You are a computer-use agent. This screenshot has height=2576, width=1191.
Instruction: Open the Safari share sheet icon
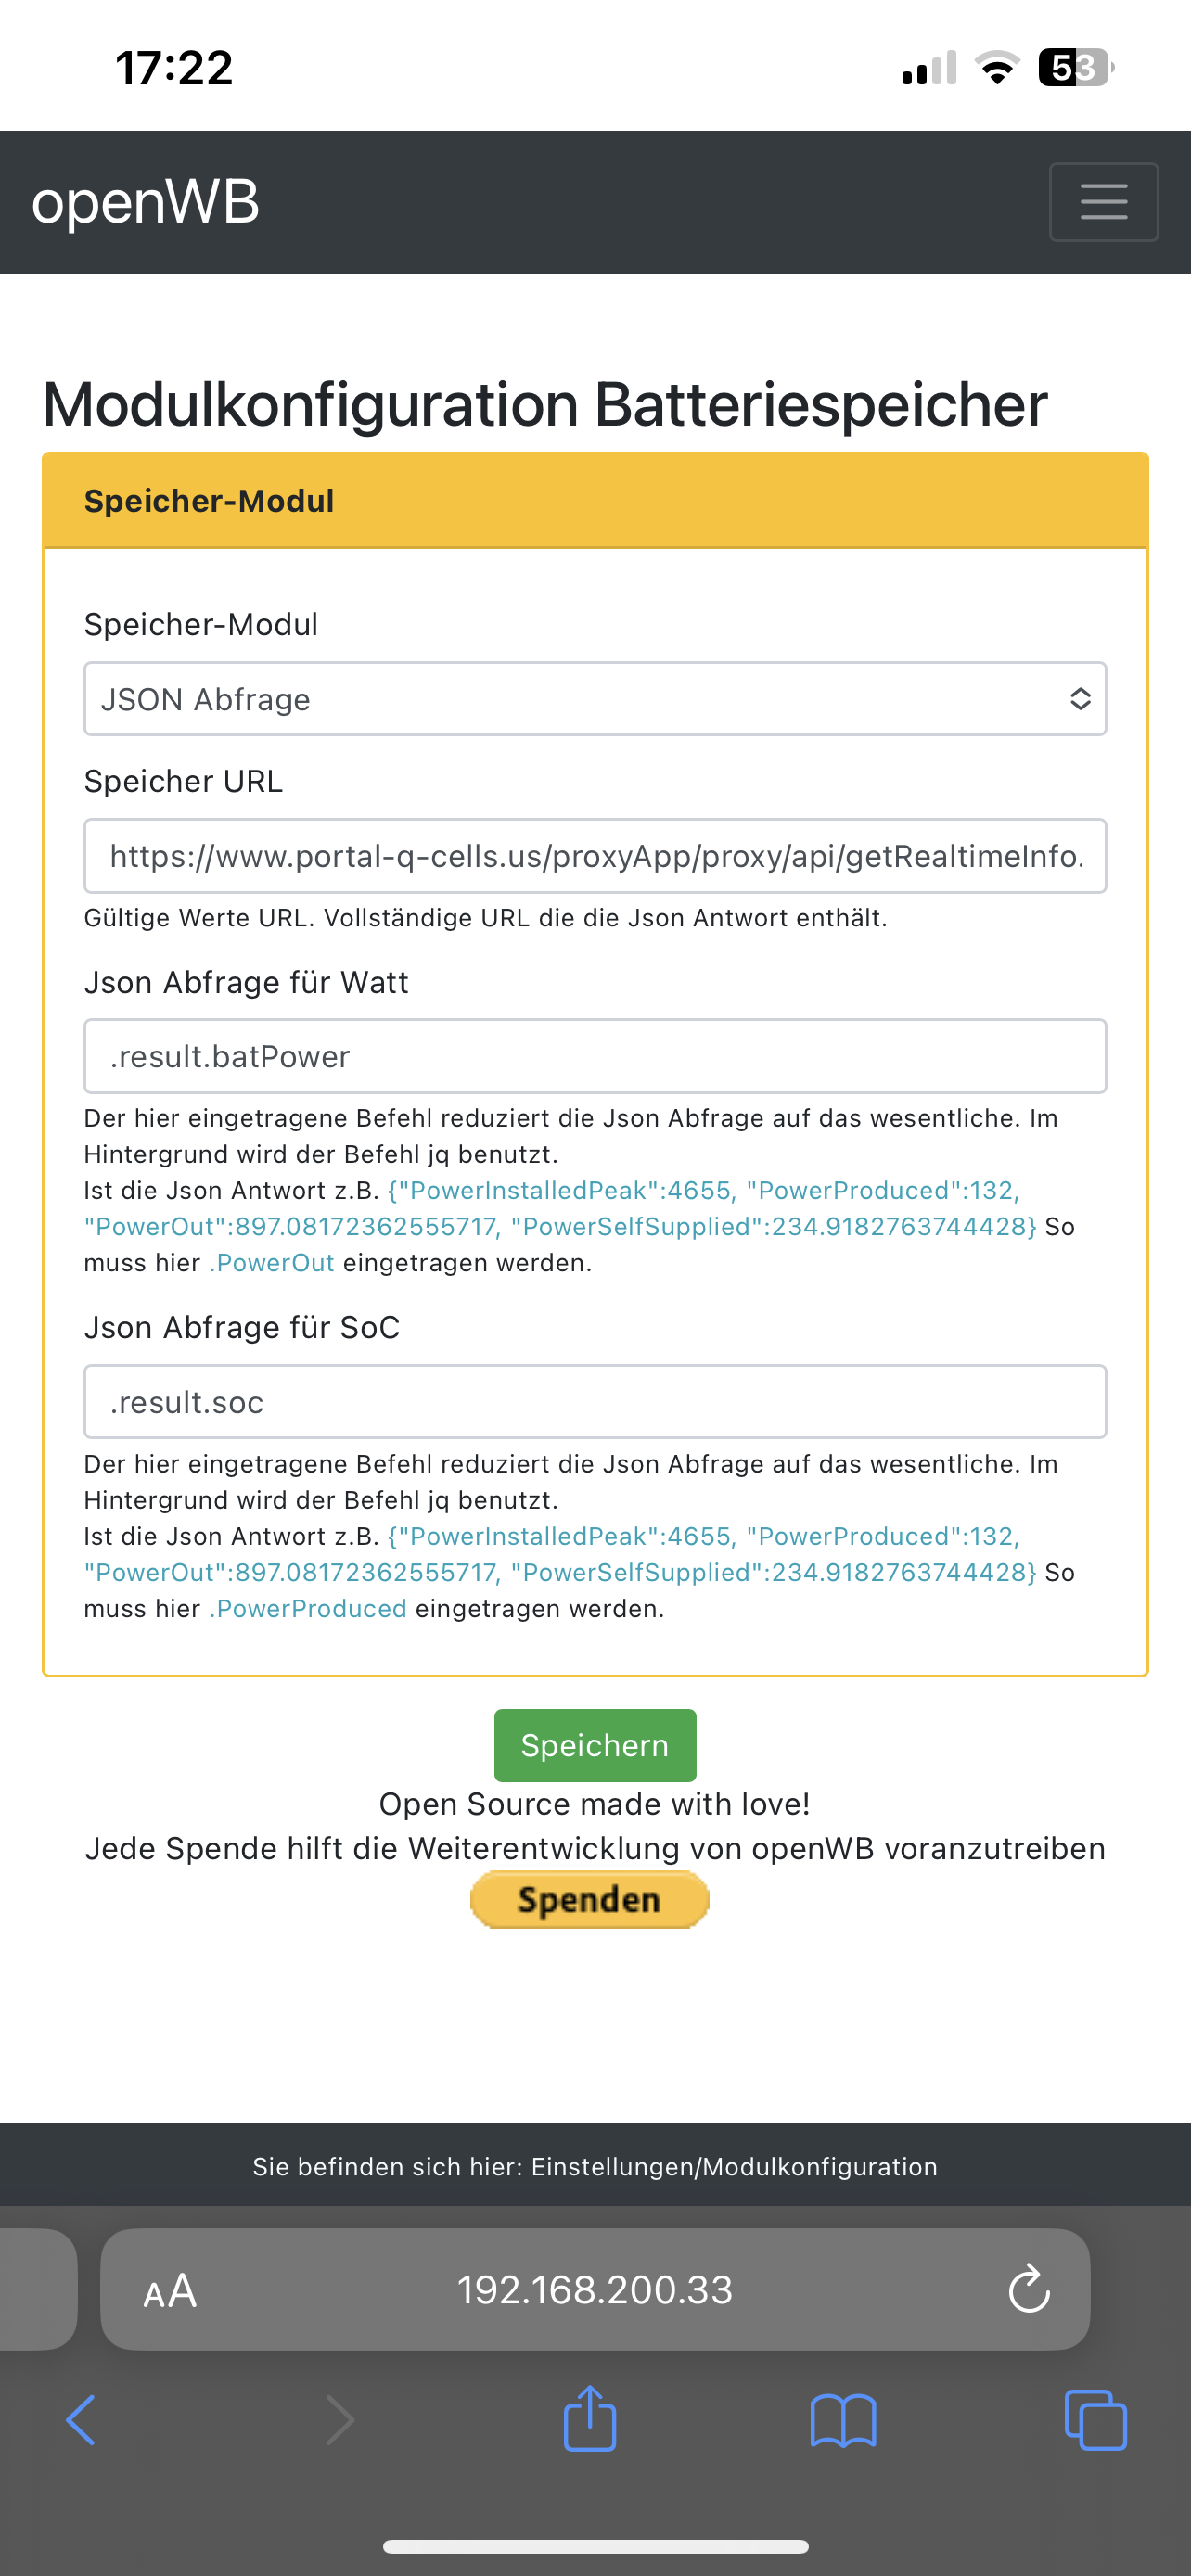(x=589, y=2419)
